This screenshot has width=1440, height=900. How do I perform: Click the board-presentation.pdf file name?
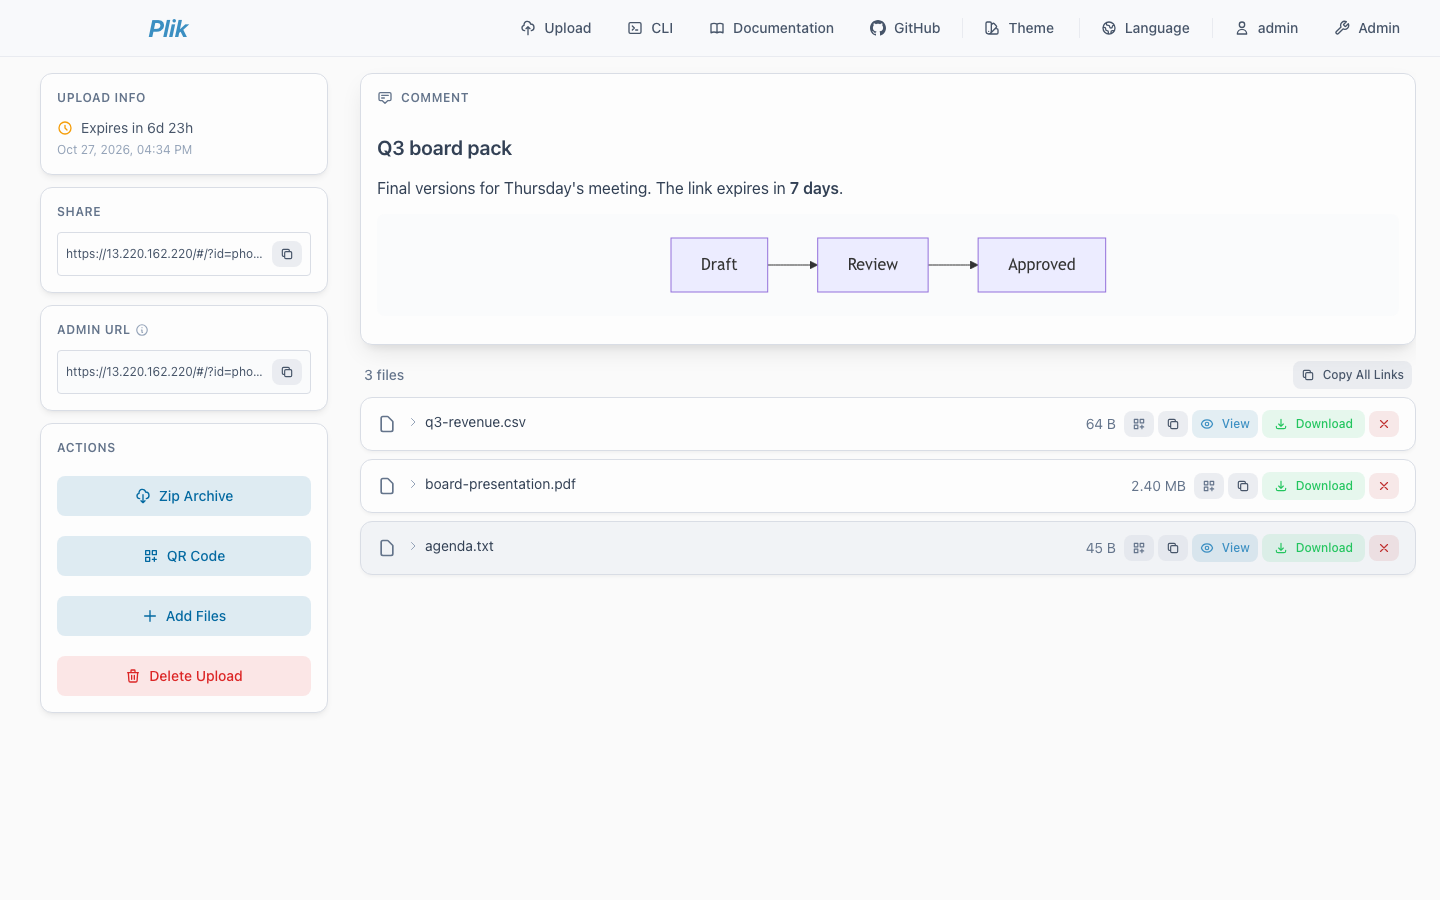[500, 484]
